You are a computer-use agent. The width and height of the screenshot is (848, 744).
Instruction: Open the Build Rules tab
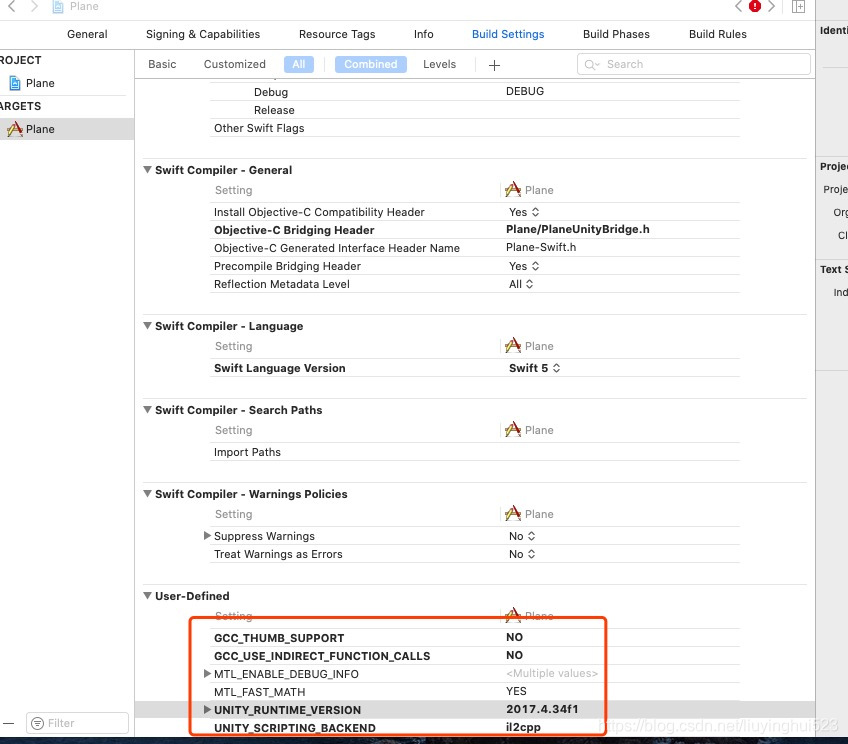(718, 34)
